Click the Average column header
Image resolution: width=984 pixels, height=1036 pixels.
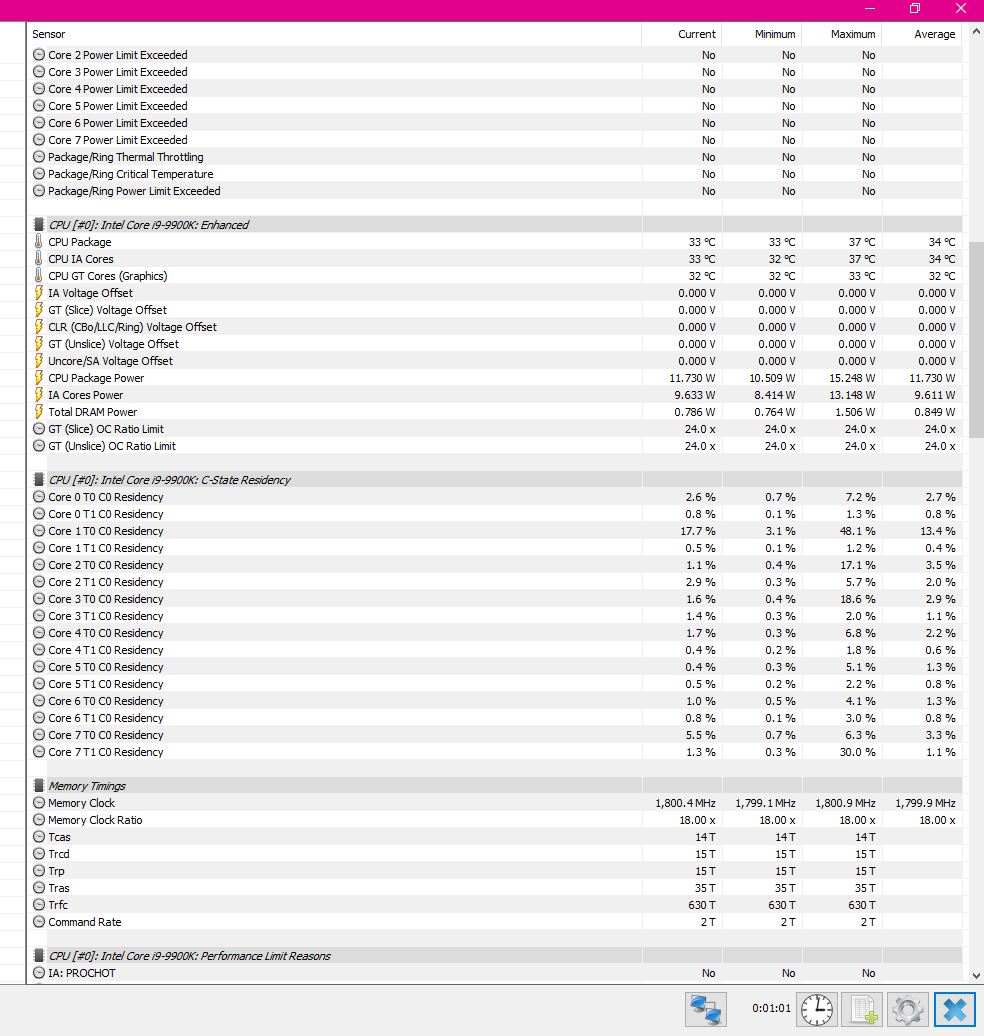[x=922, y=34]
